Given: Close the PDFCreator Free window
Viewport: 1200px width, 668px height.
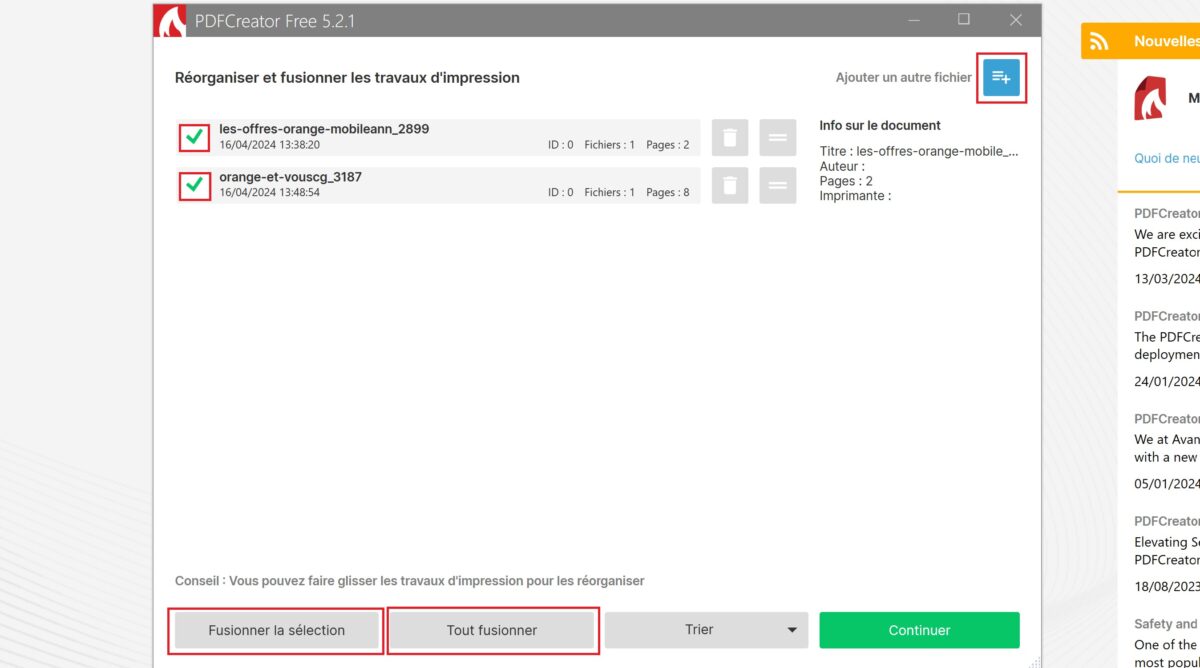Looking at the screenshot, I should click(1016, 20).
